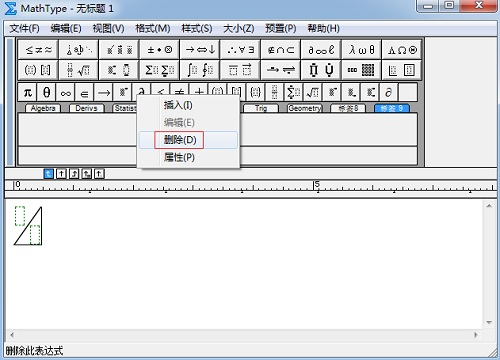Insert the last partial derivative symbol in small bar

tap(389, 92)
